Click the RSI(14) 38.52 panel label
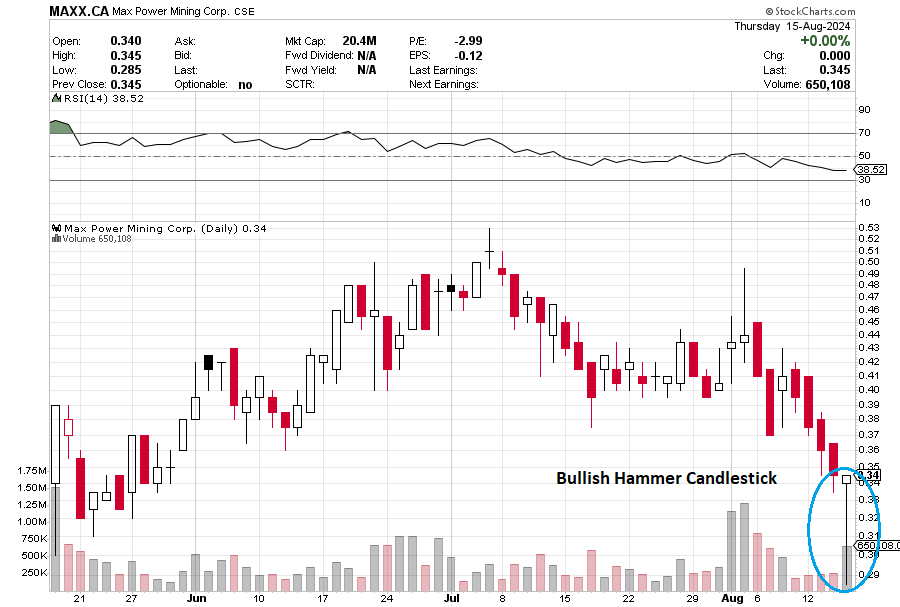This screenshot has width=900, height=607. [x=103, y=99]
